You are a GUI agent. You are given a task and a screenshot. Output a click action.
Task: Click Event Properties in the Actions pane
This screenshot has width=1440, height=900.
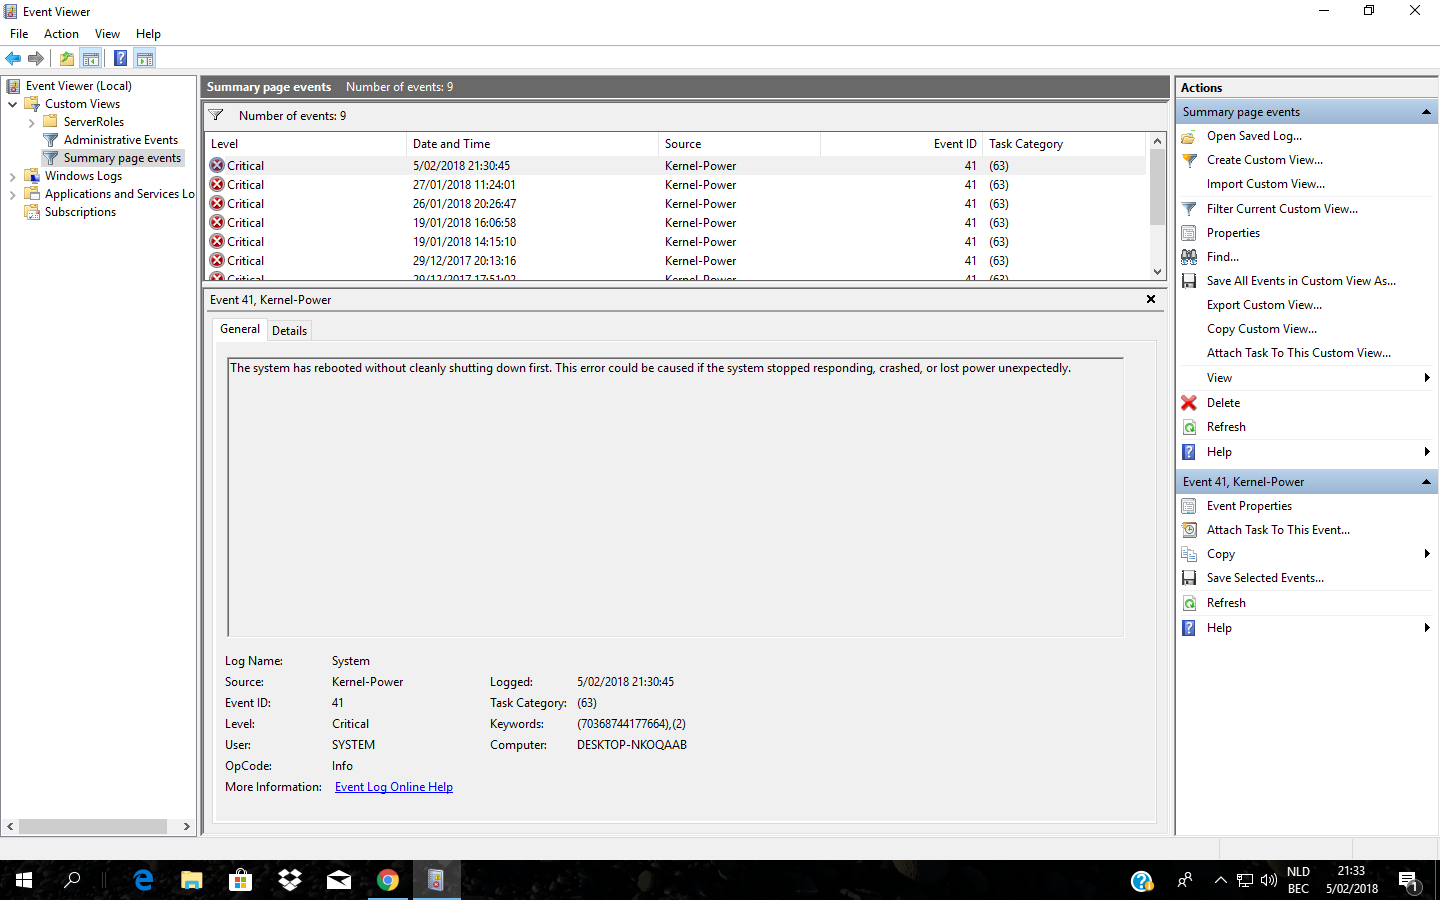[x=1249, y=506]
